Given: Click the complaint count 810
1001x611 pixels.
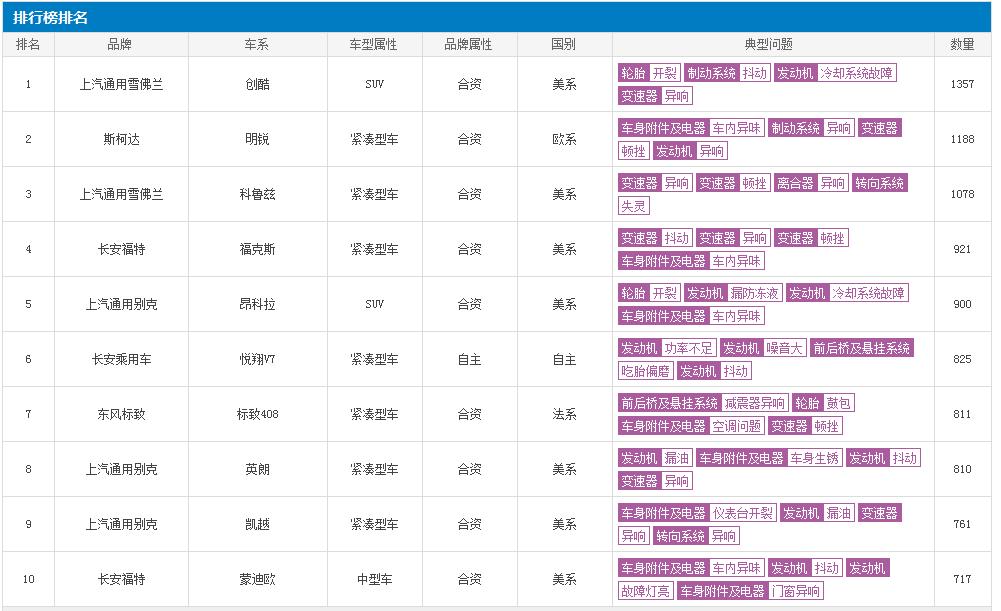Looking at the screenshot, I should coord(962,469).
